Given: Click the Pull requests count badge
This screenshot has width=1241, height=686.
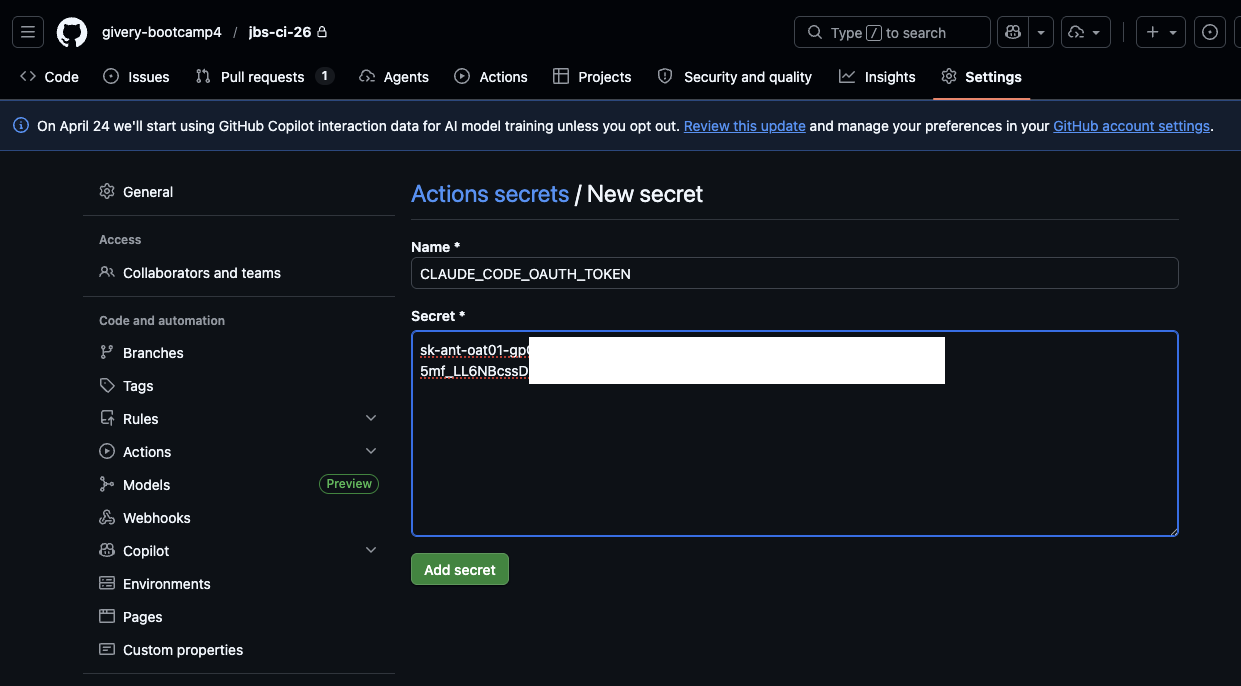Looking at the screenshot, I should [324, 76].
